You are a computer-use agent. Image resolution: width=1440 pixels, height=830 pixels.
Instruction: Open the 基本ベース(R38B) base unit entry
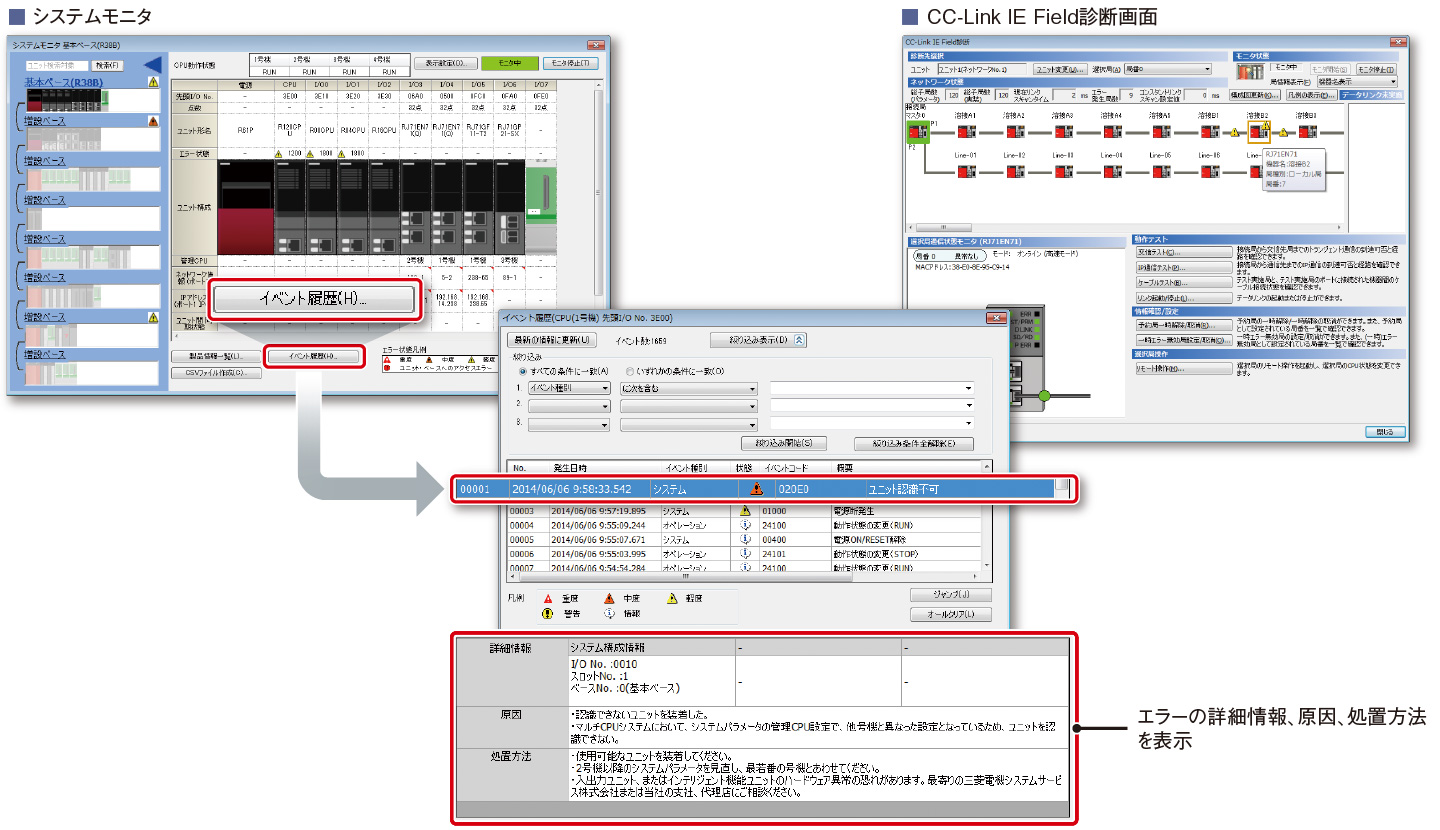click(64, 82)
